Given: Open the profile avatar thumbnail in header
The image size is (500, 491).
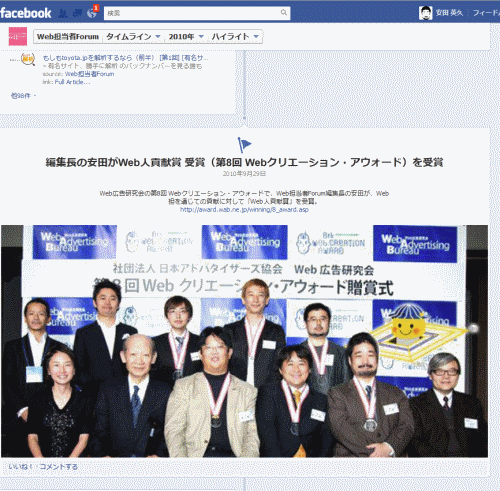Looking at the screenshot, I should (426, 13).
